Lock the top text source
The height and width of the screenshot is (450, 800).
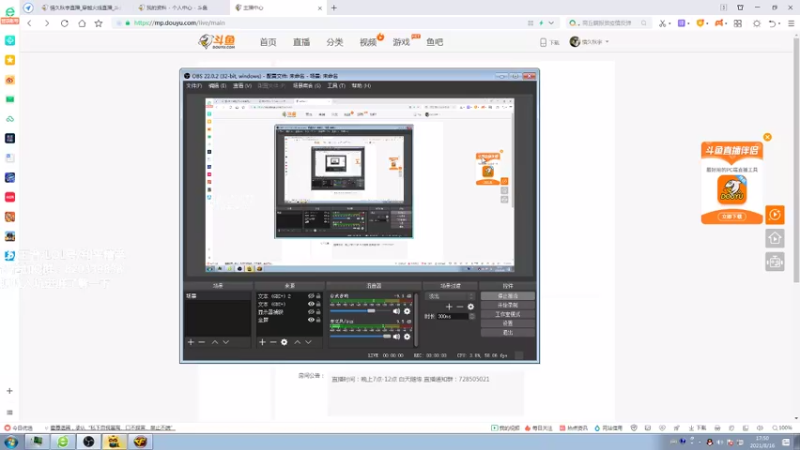[318, 296]
